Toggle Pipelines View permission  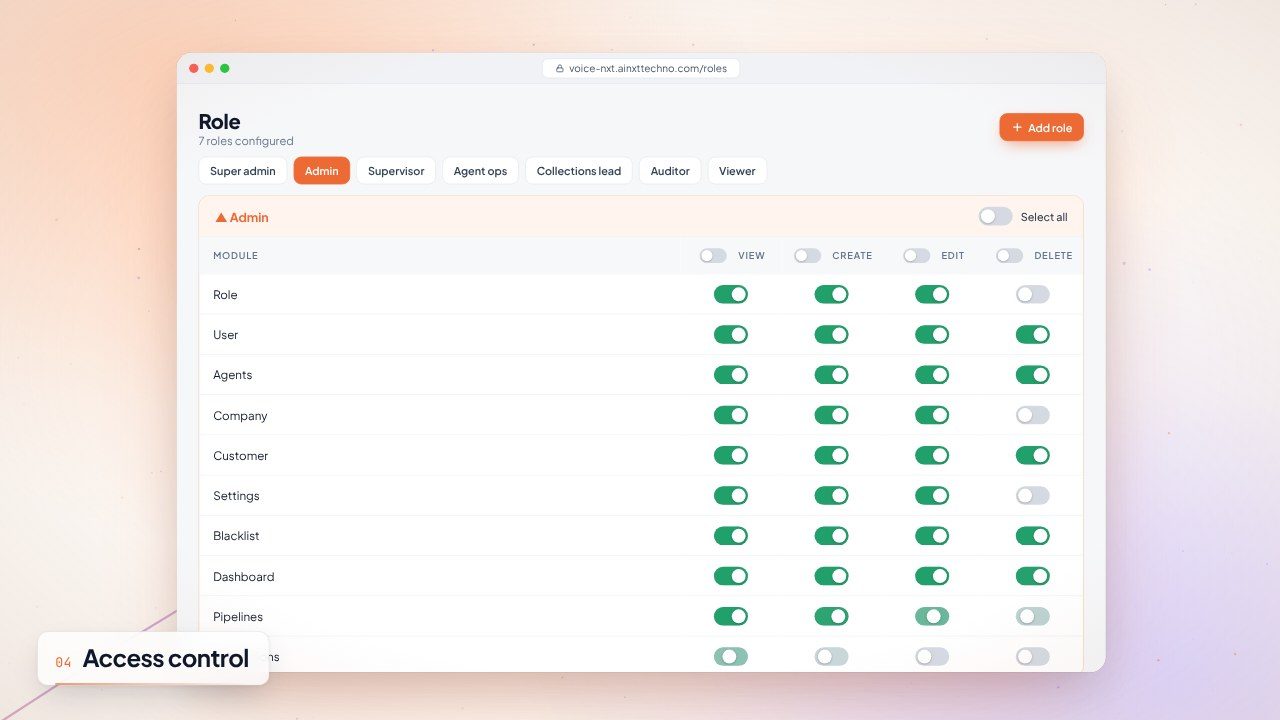click(731, 616)
